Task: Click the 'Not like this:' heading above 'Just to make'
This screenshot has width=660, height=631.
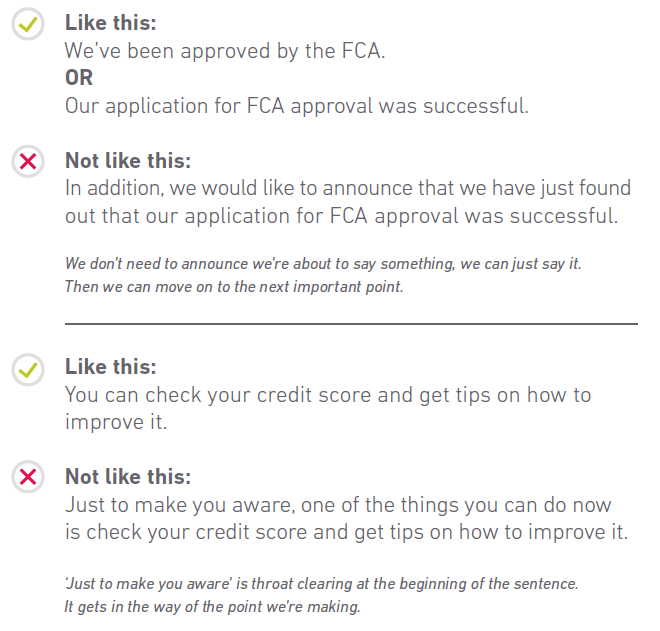Action: (x=128, y=476)
